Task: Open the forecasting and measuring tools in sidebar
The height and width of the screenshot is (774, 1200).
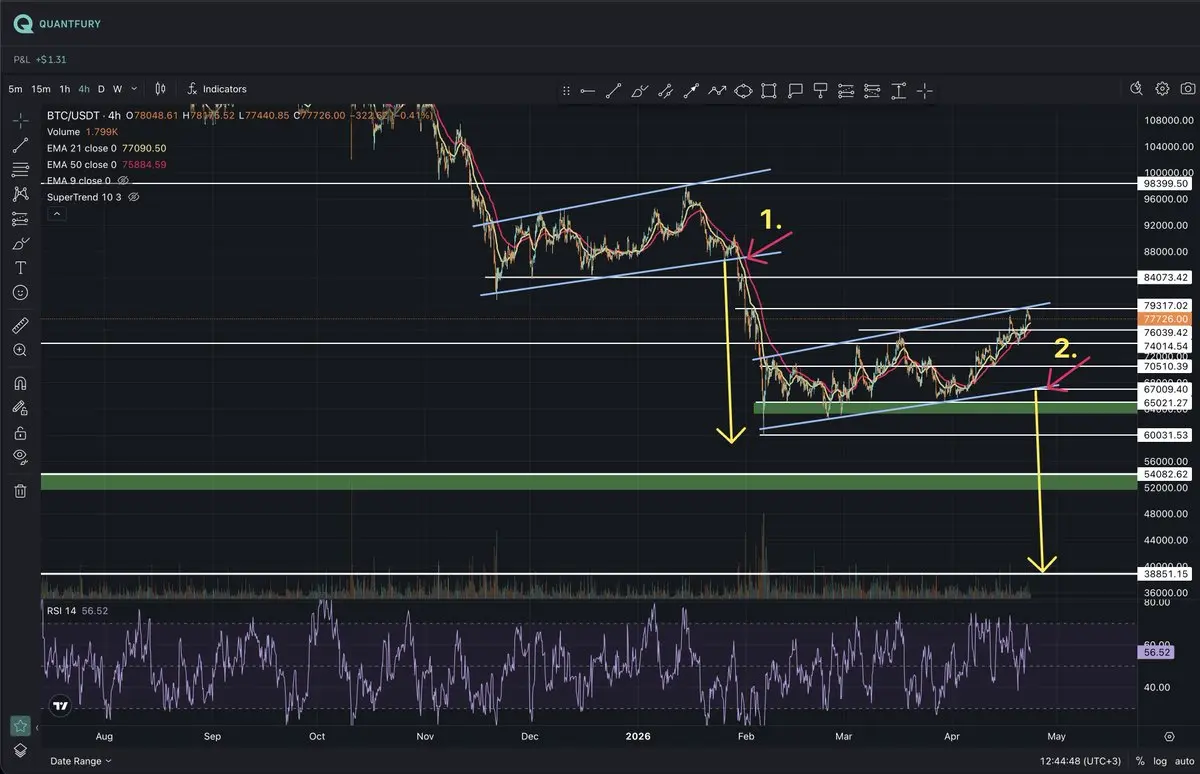Action: (20, 219)
